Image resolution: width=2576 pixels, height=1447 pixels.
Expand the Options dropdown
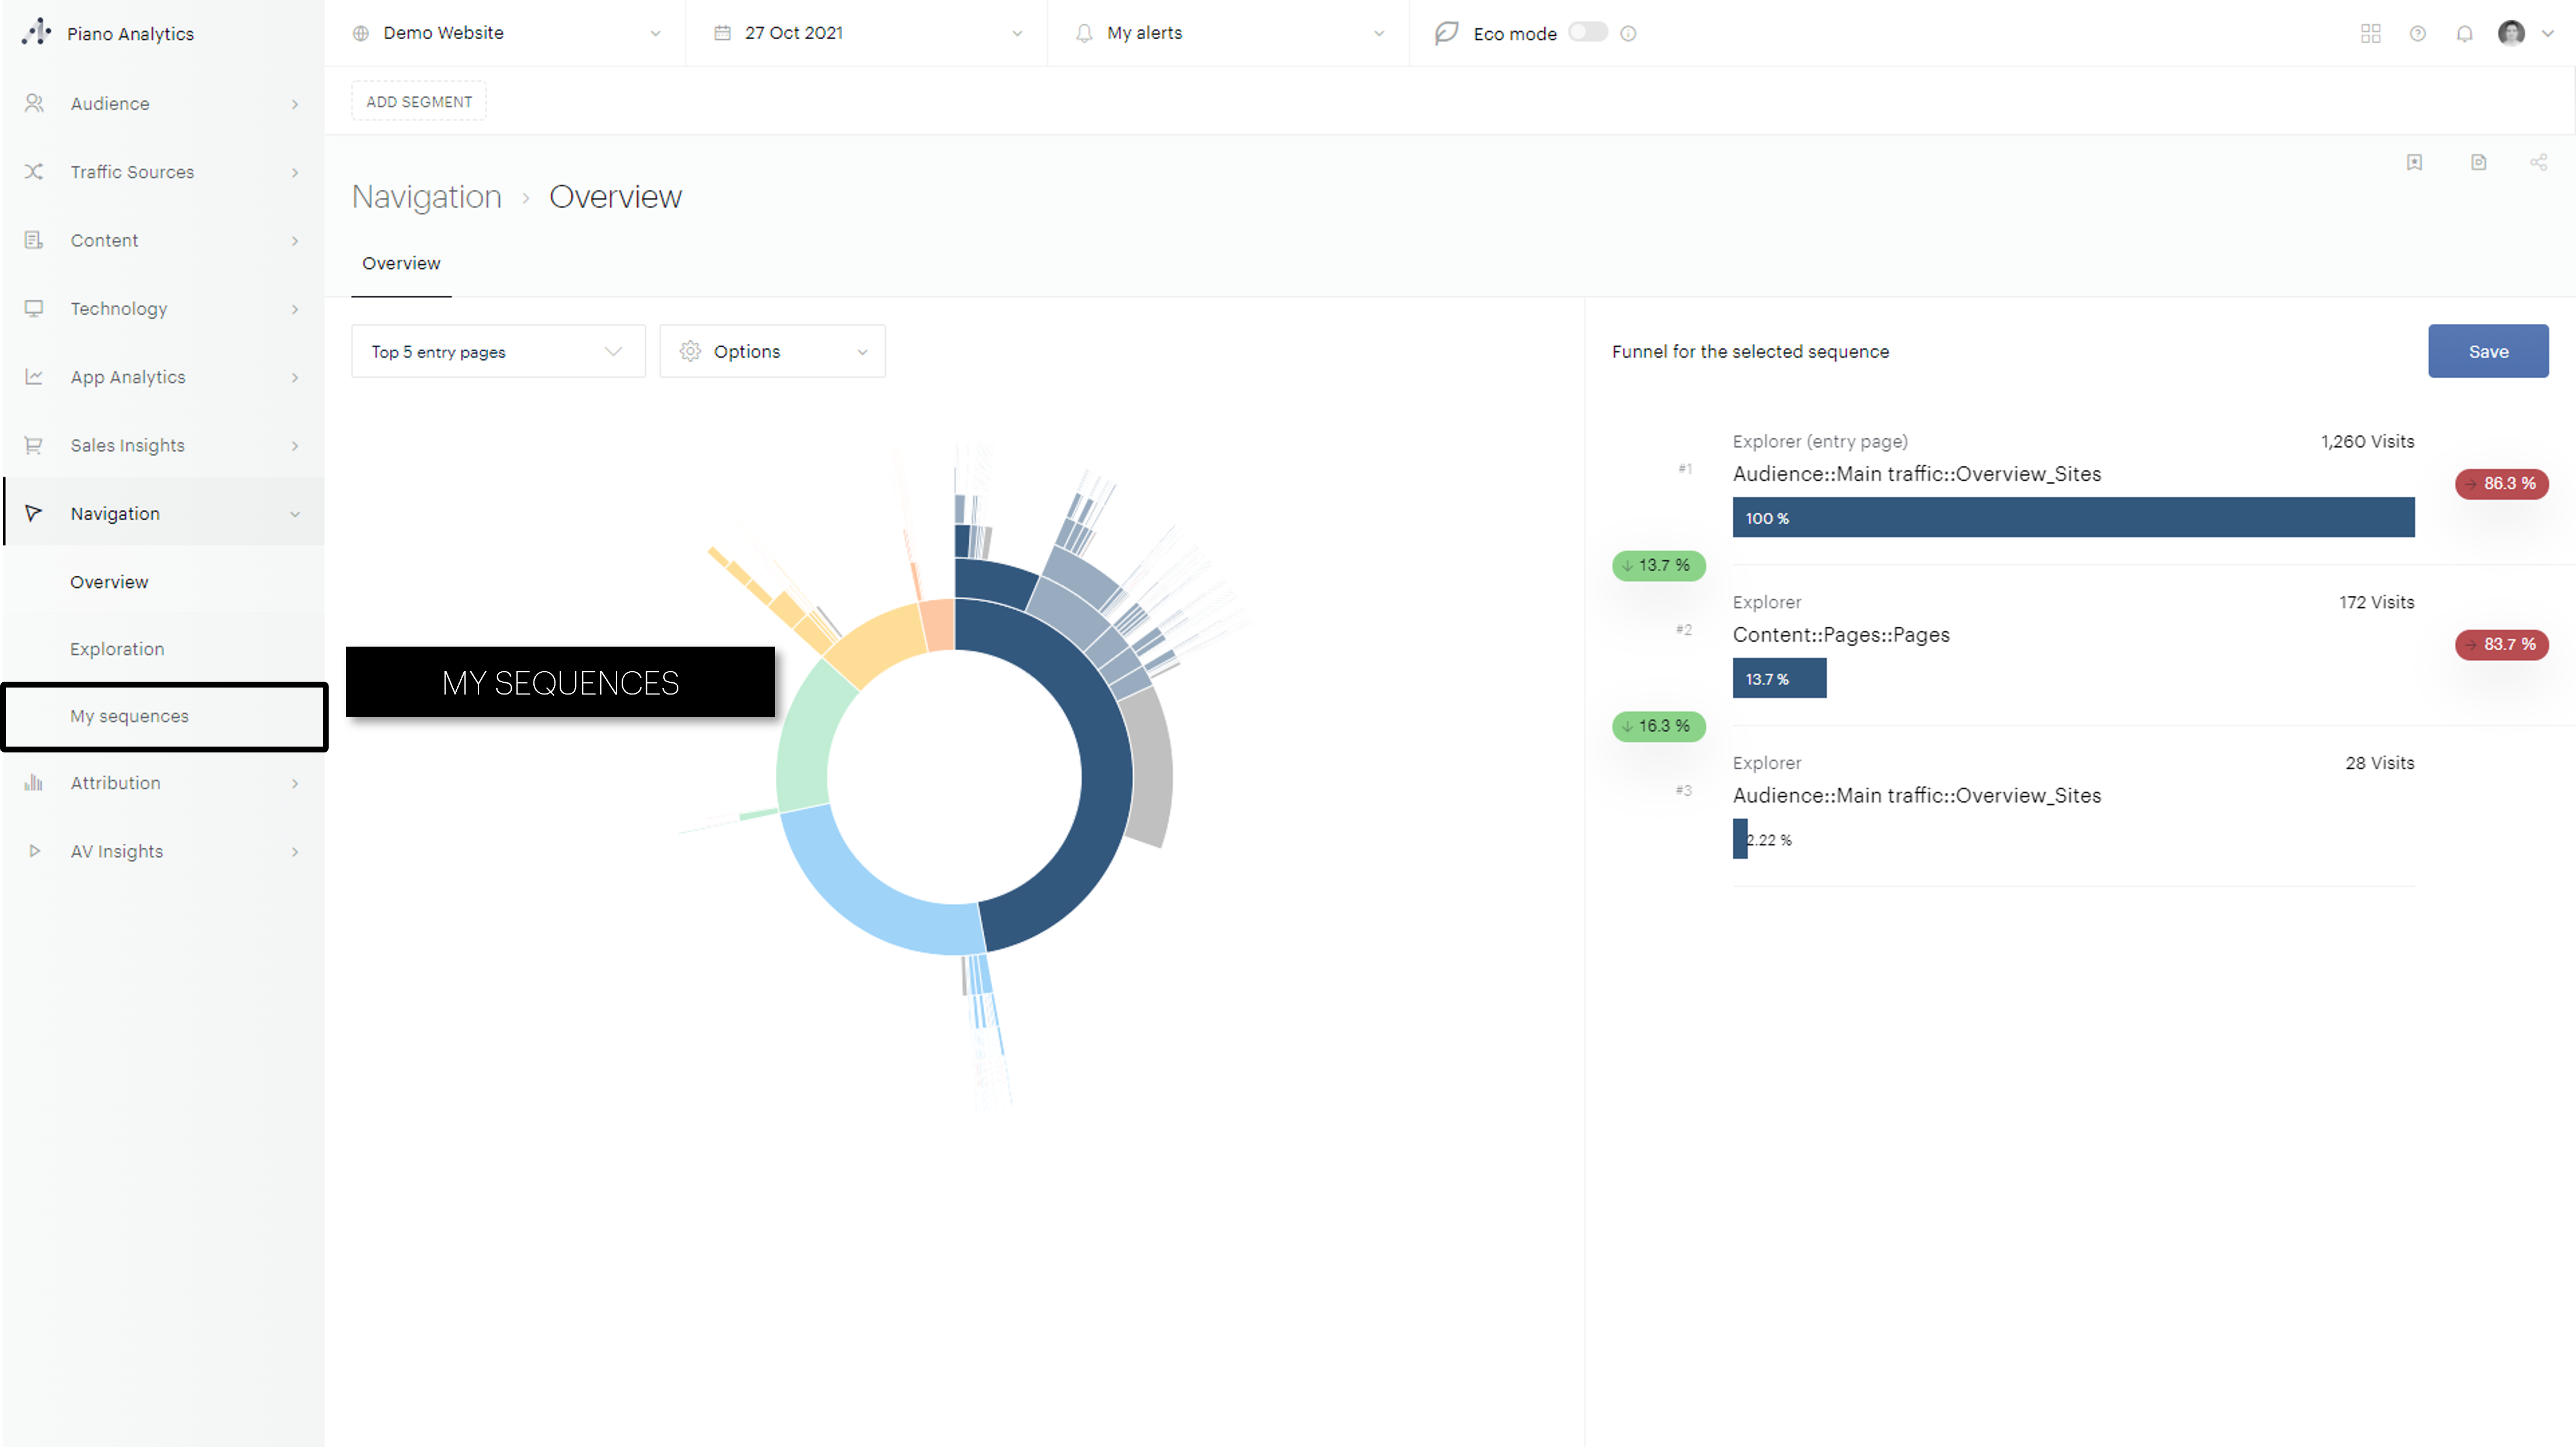tap(772, 351)
